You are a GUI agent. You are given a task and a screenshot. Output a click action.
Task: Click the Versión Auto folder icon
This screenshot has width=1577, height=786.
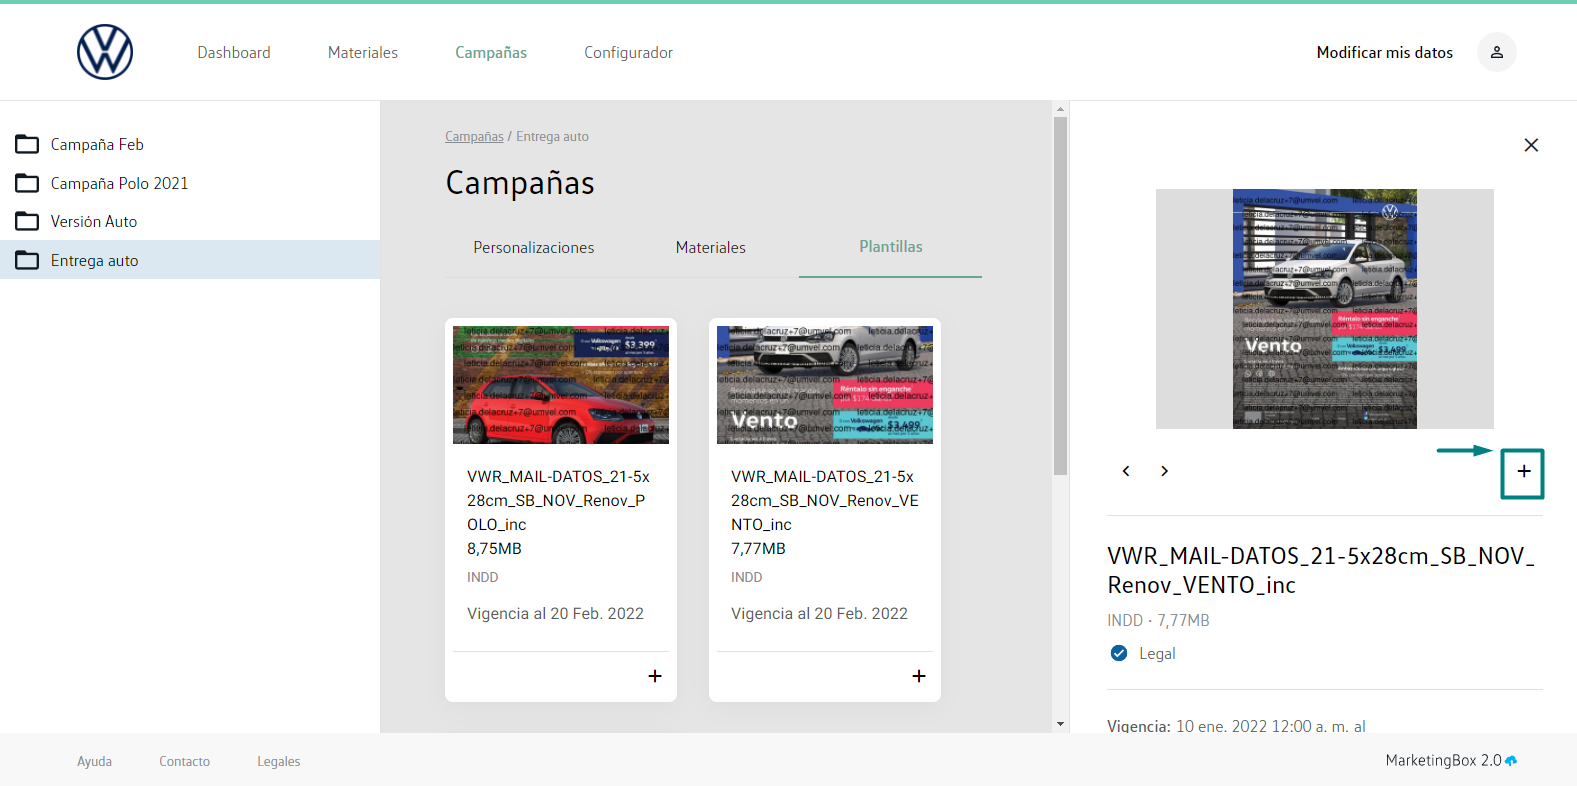(27, 221)
